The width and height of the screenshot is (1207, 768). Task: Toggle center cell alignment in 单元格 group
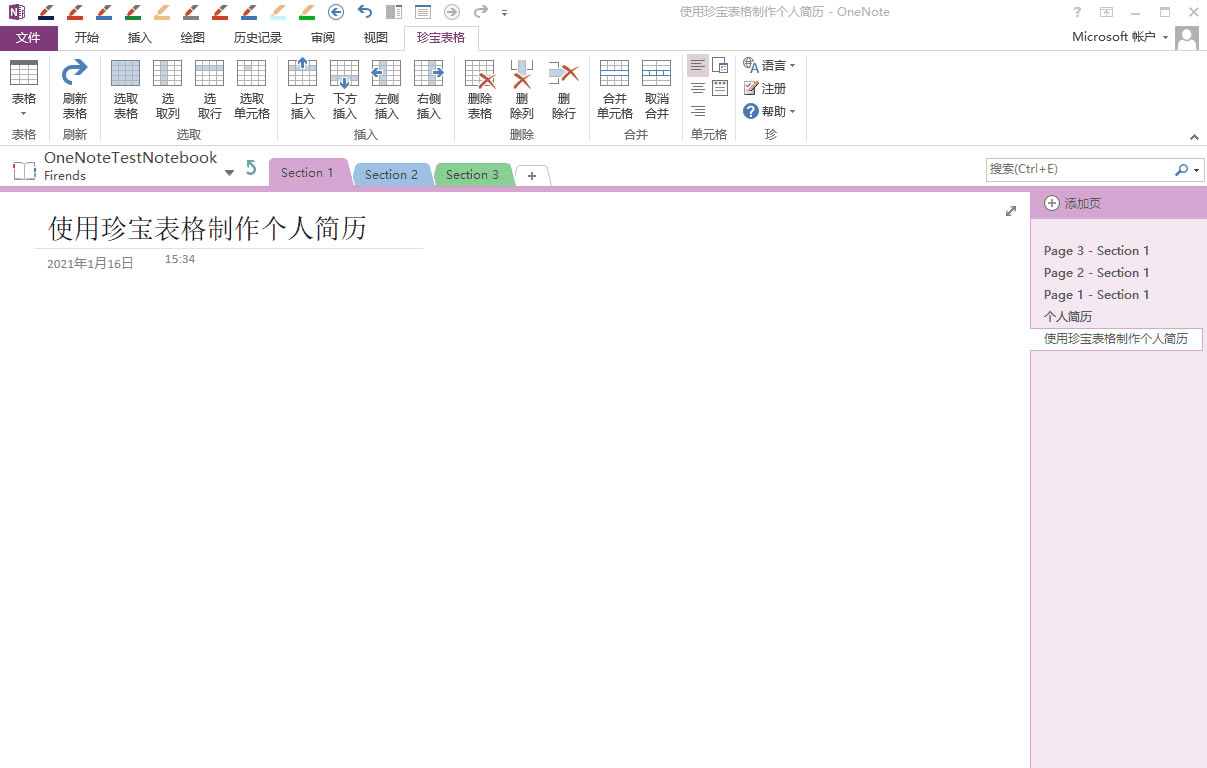(x=697, y=88)
